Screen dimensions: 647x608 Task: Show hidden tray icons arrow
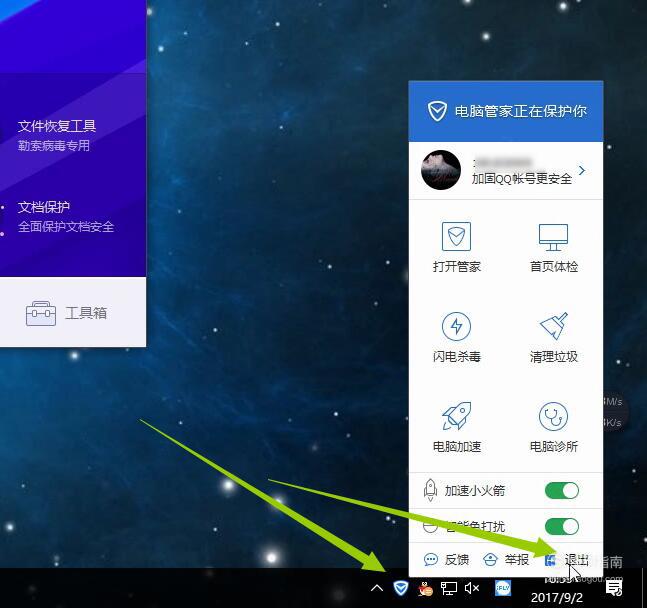(x=377, y=588)
